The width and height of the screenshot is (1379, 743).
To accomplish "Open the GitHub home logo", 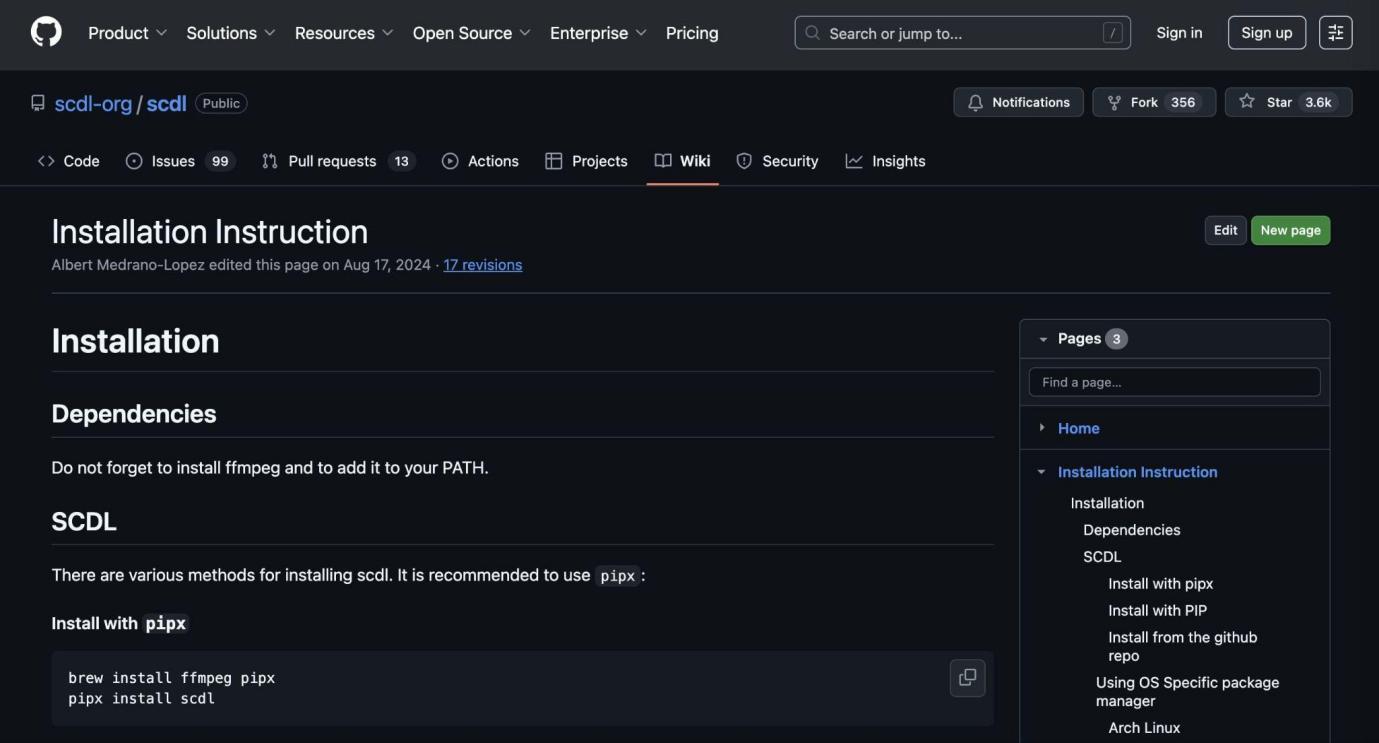I will (46, 33).
